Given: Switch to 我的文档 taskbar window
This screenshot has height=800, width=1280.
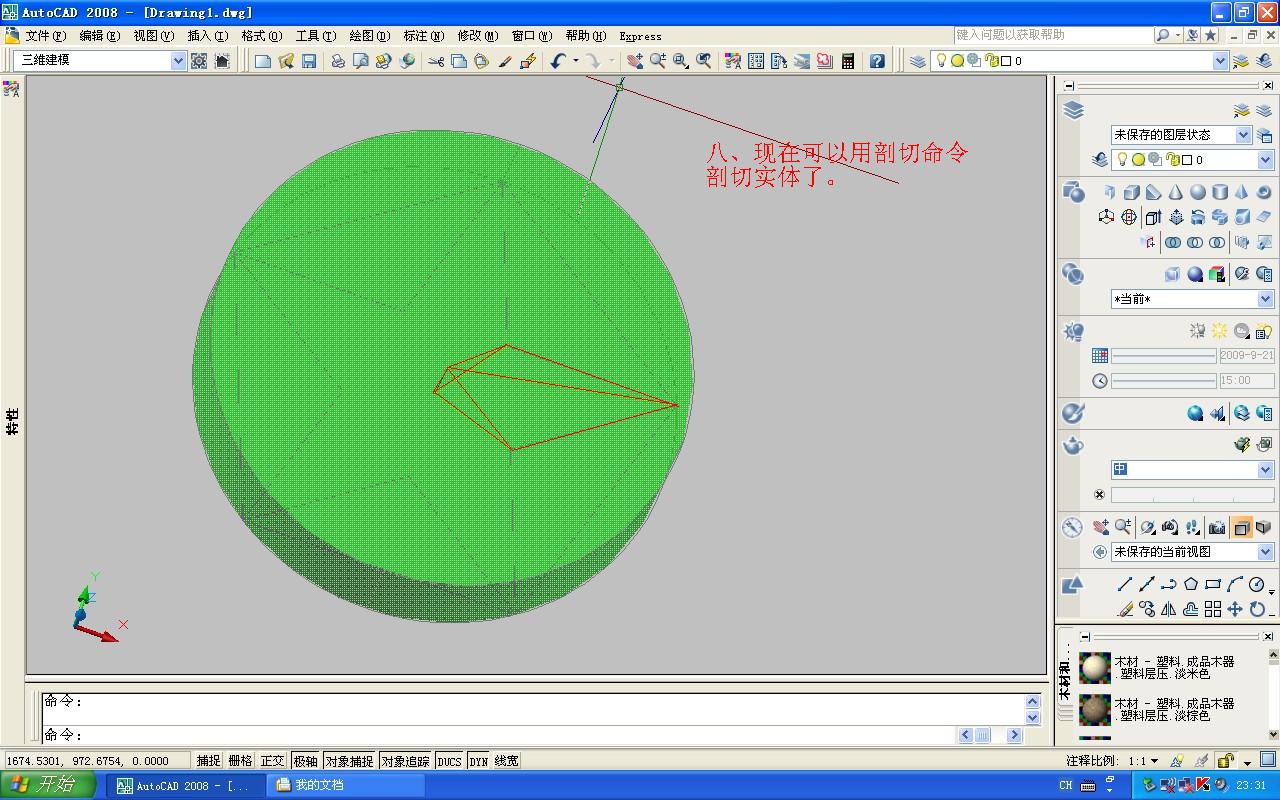Looking at the screenshot, I should [346, 785].
